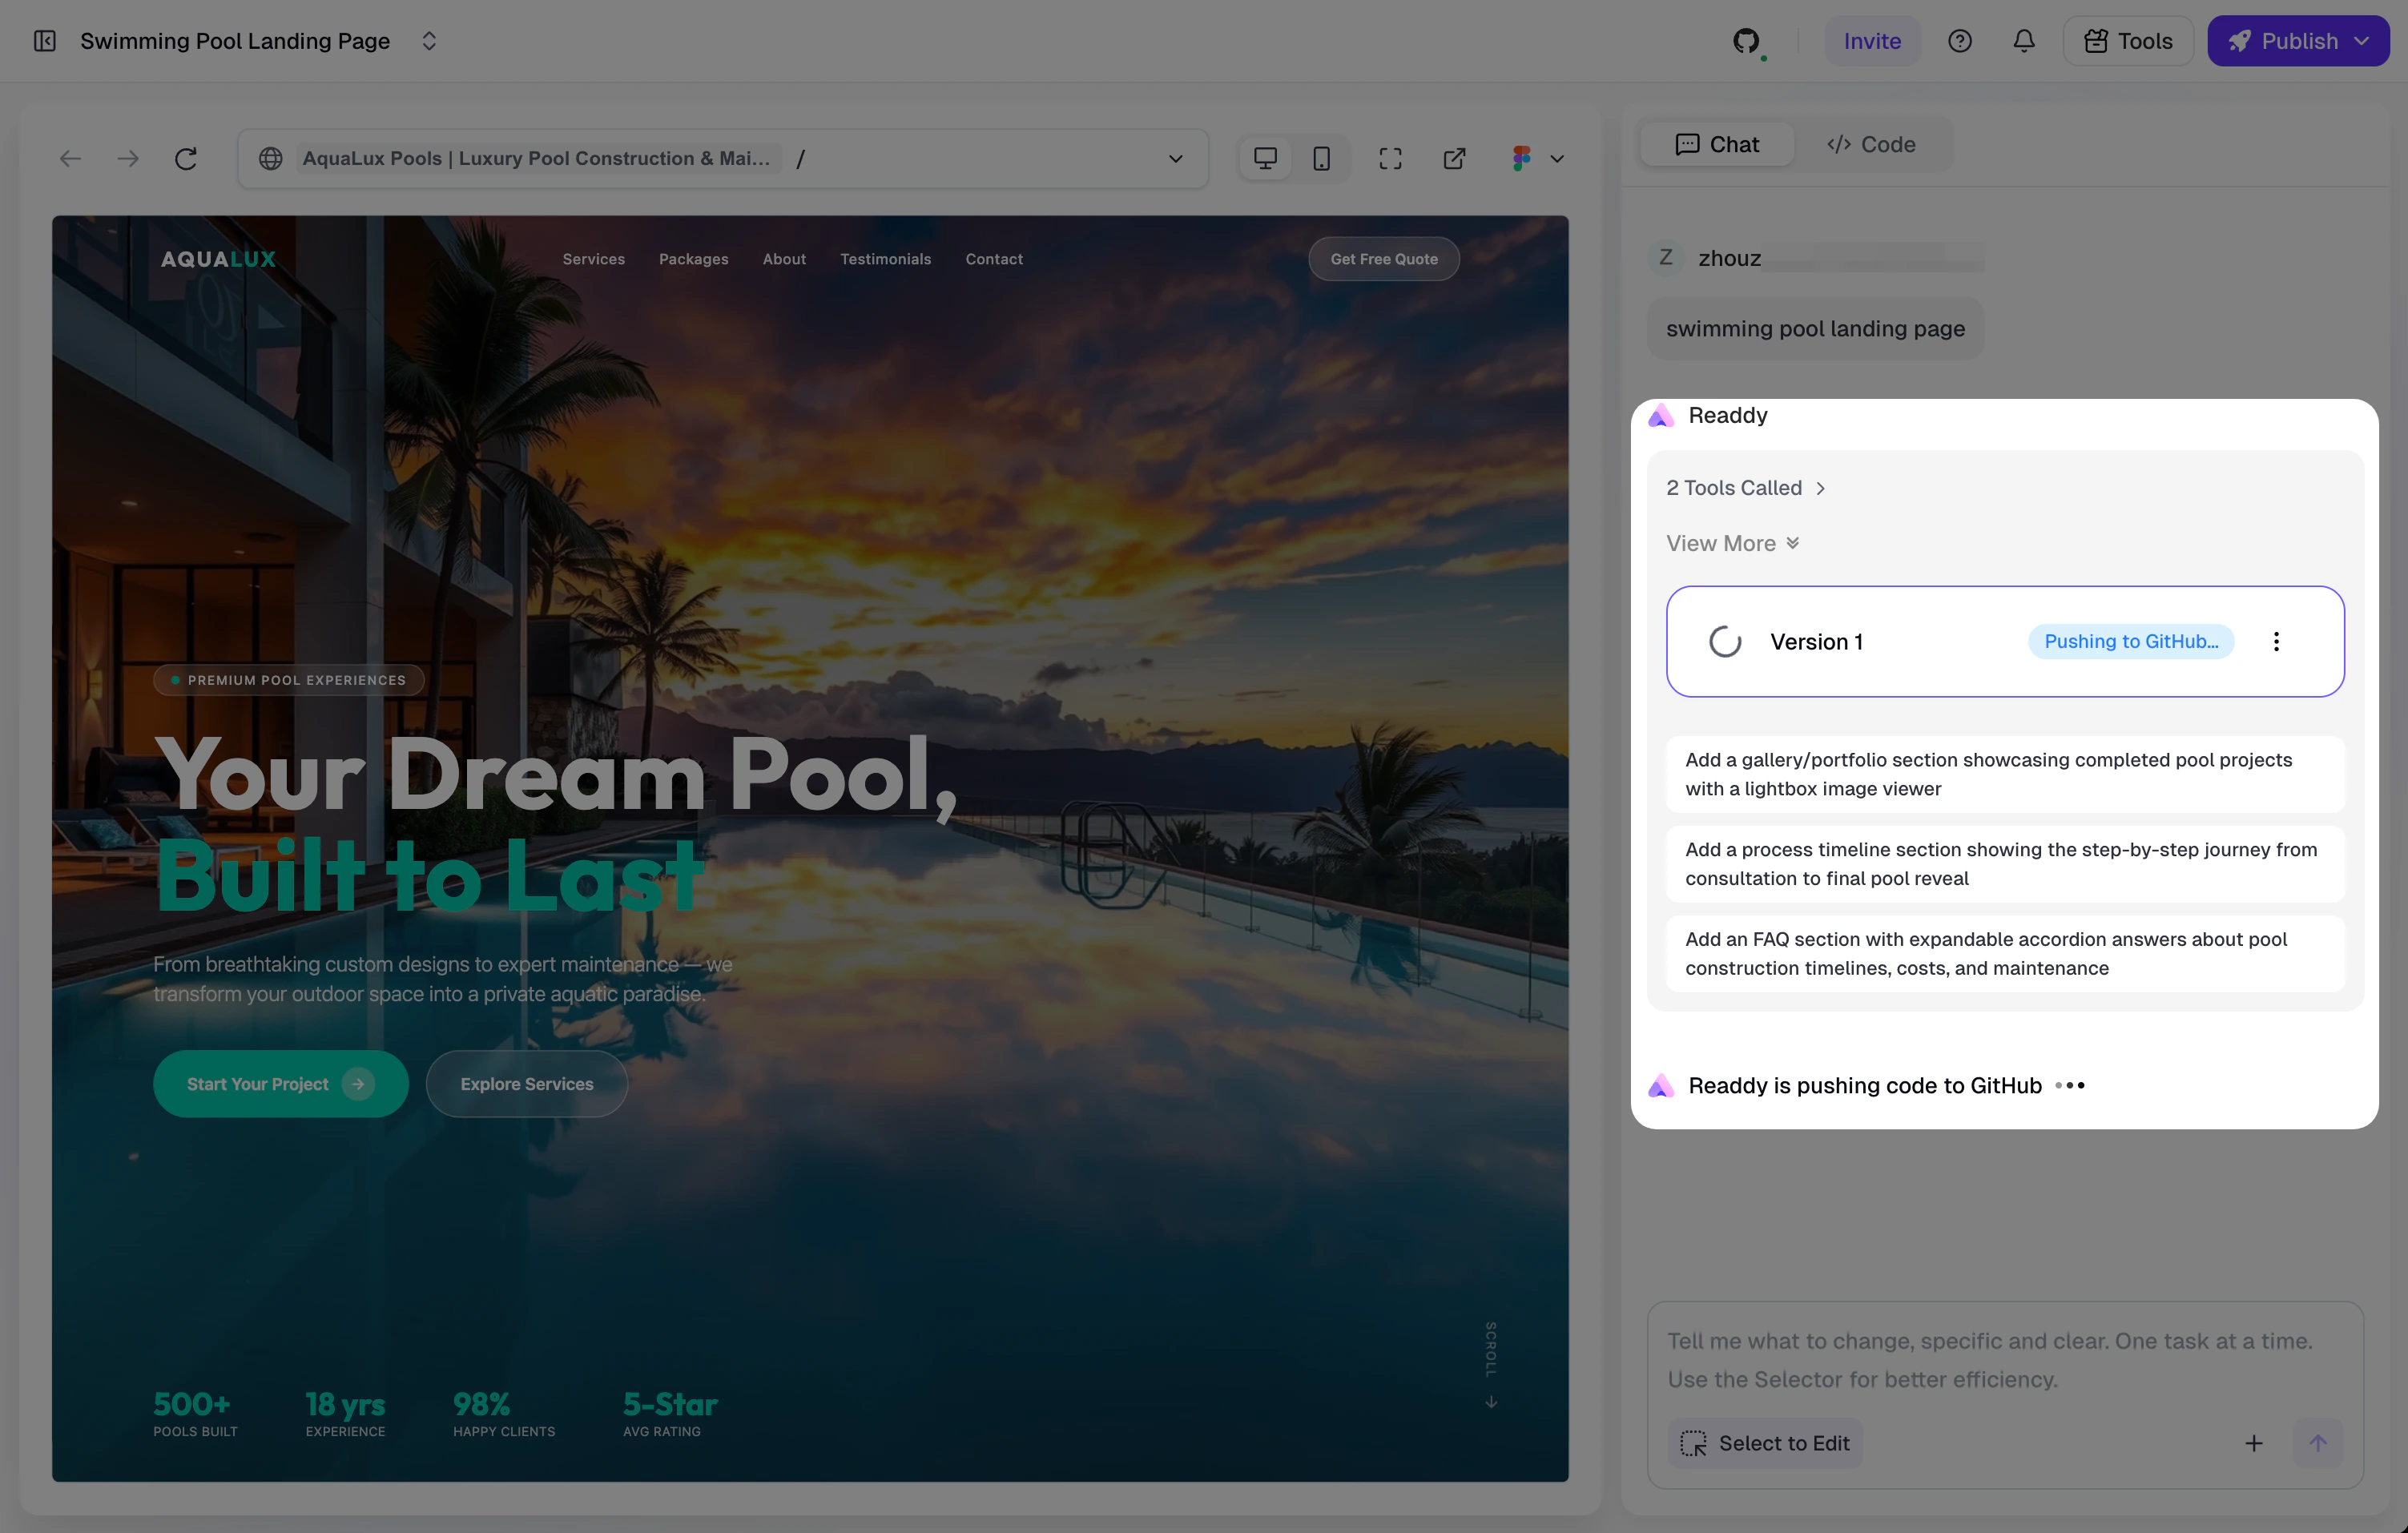
Task: Toggle the left sidebar panel icon
Action: (x=45, y=41)
